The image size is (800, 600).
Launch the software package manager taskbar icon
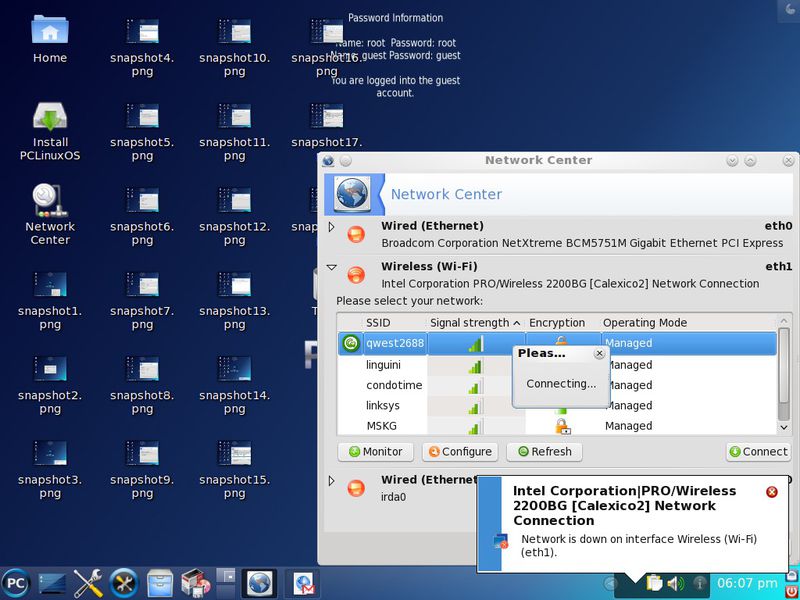point(195,583)
